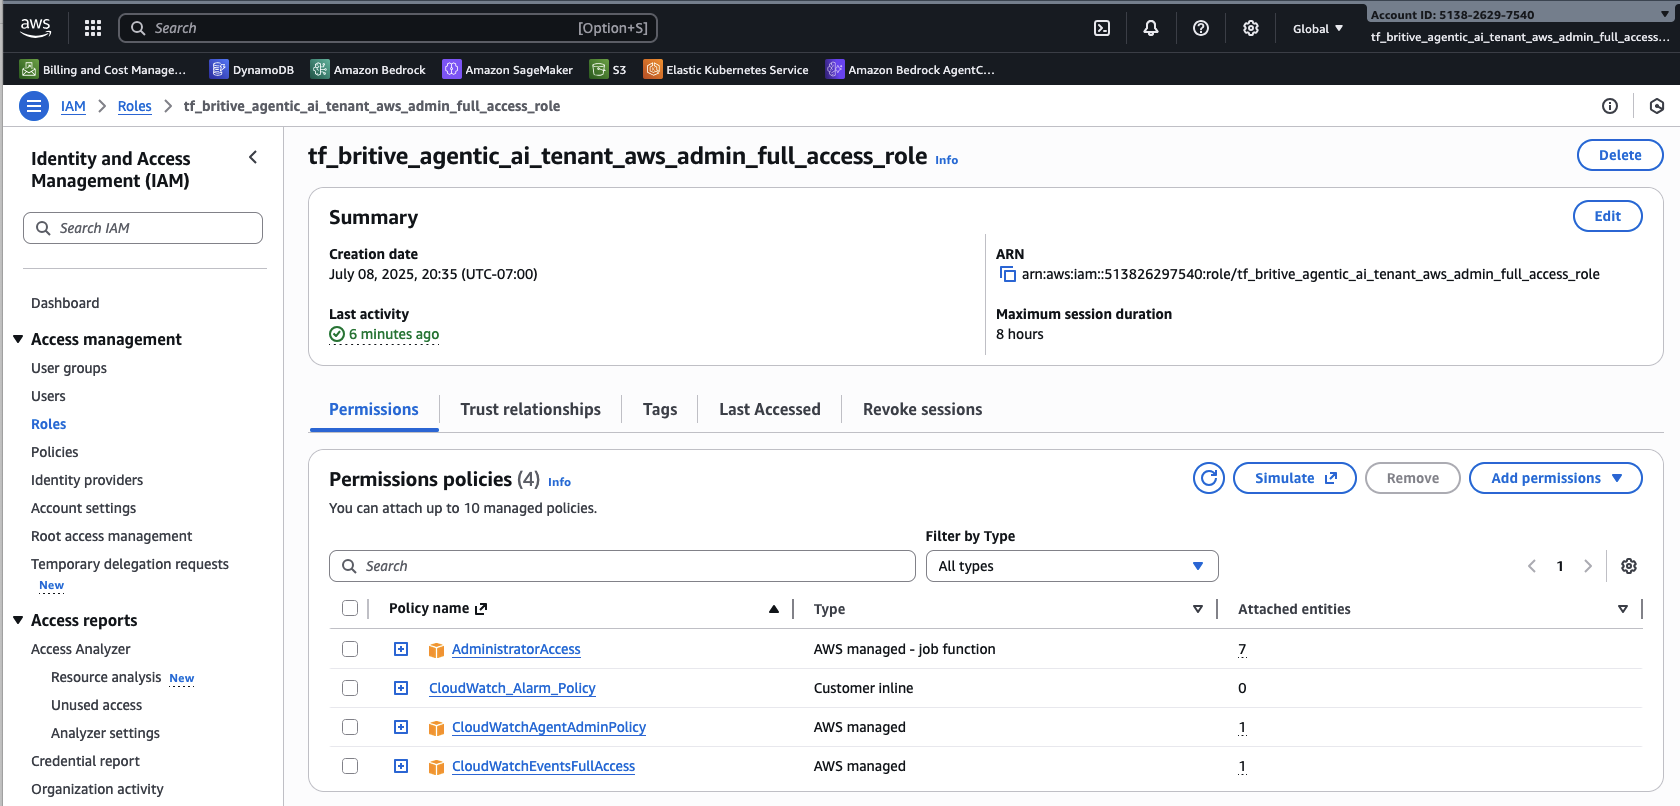1680x806 pixels.
Task: Switch to the Trust relationships tab
Action: 530,409
